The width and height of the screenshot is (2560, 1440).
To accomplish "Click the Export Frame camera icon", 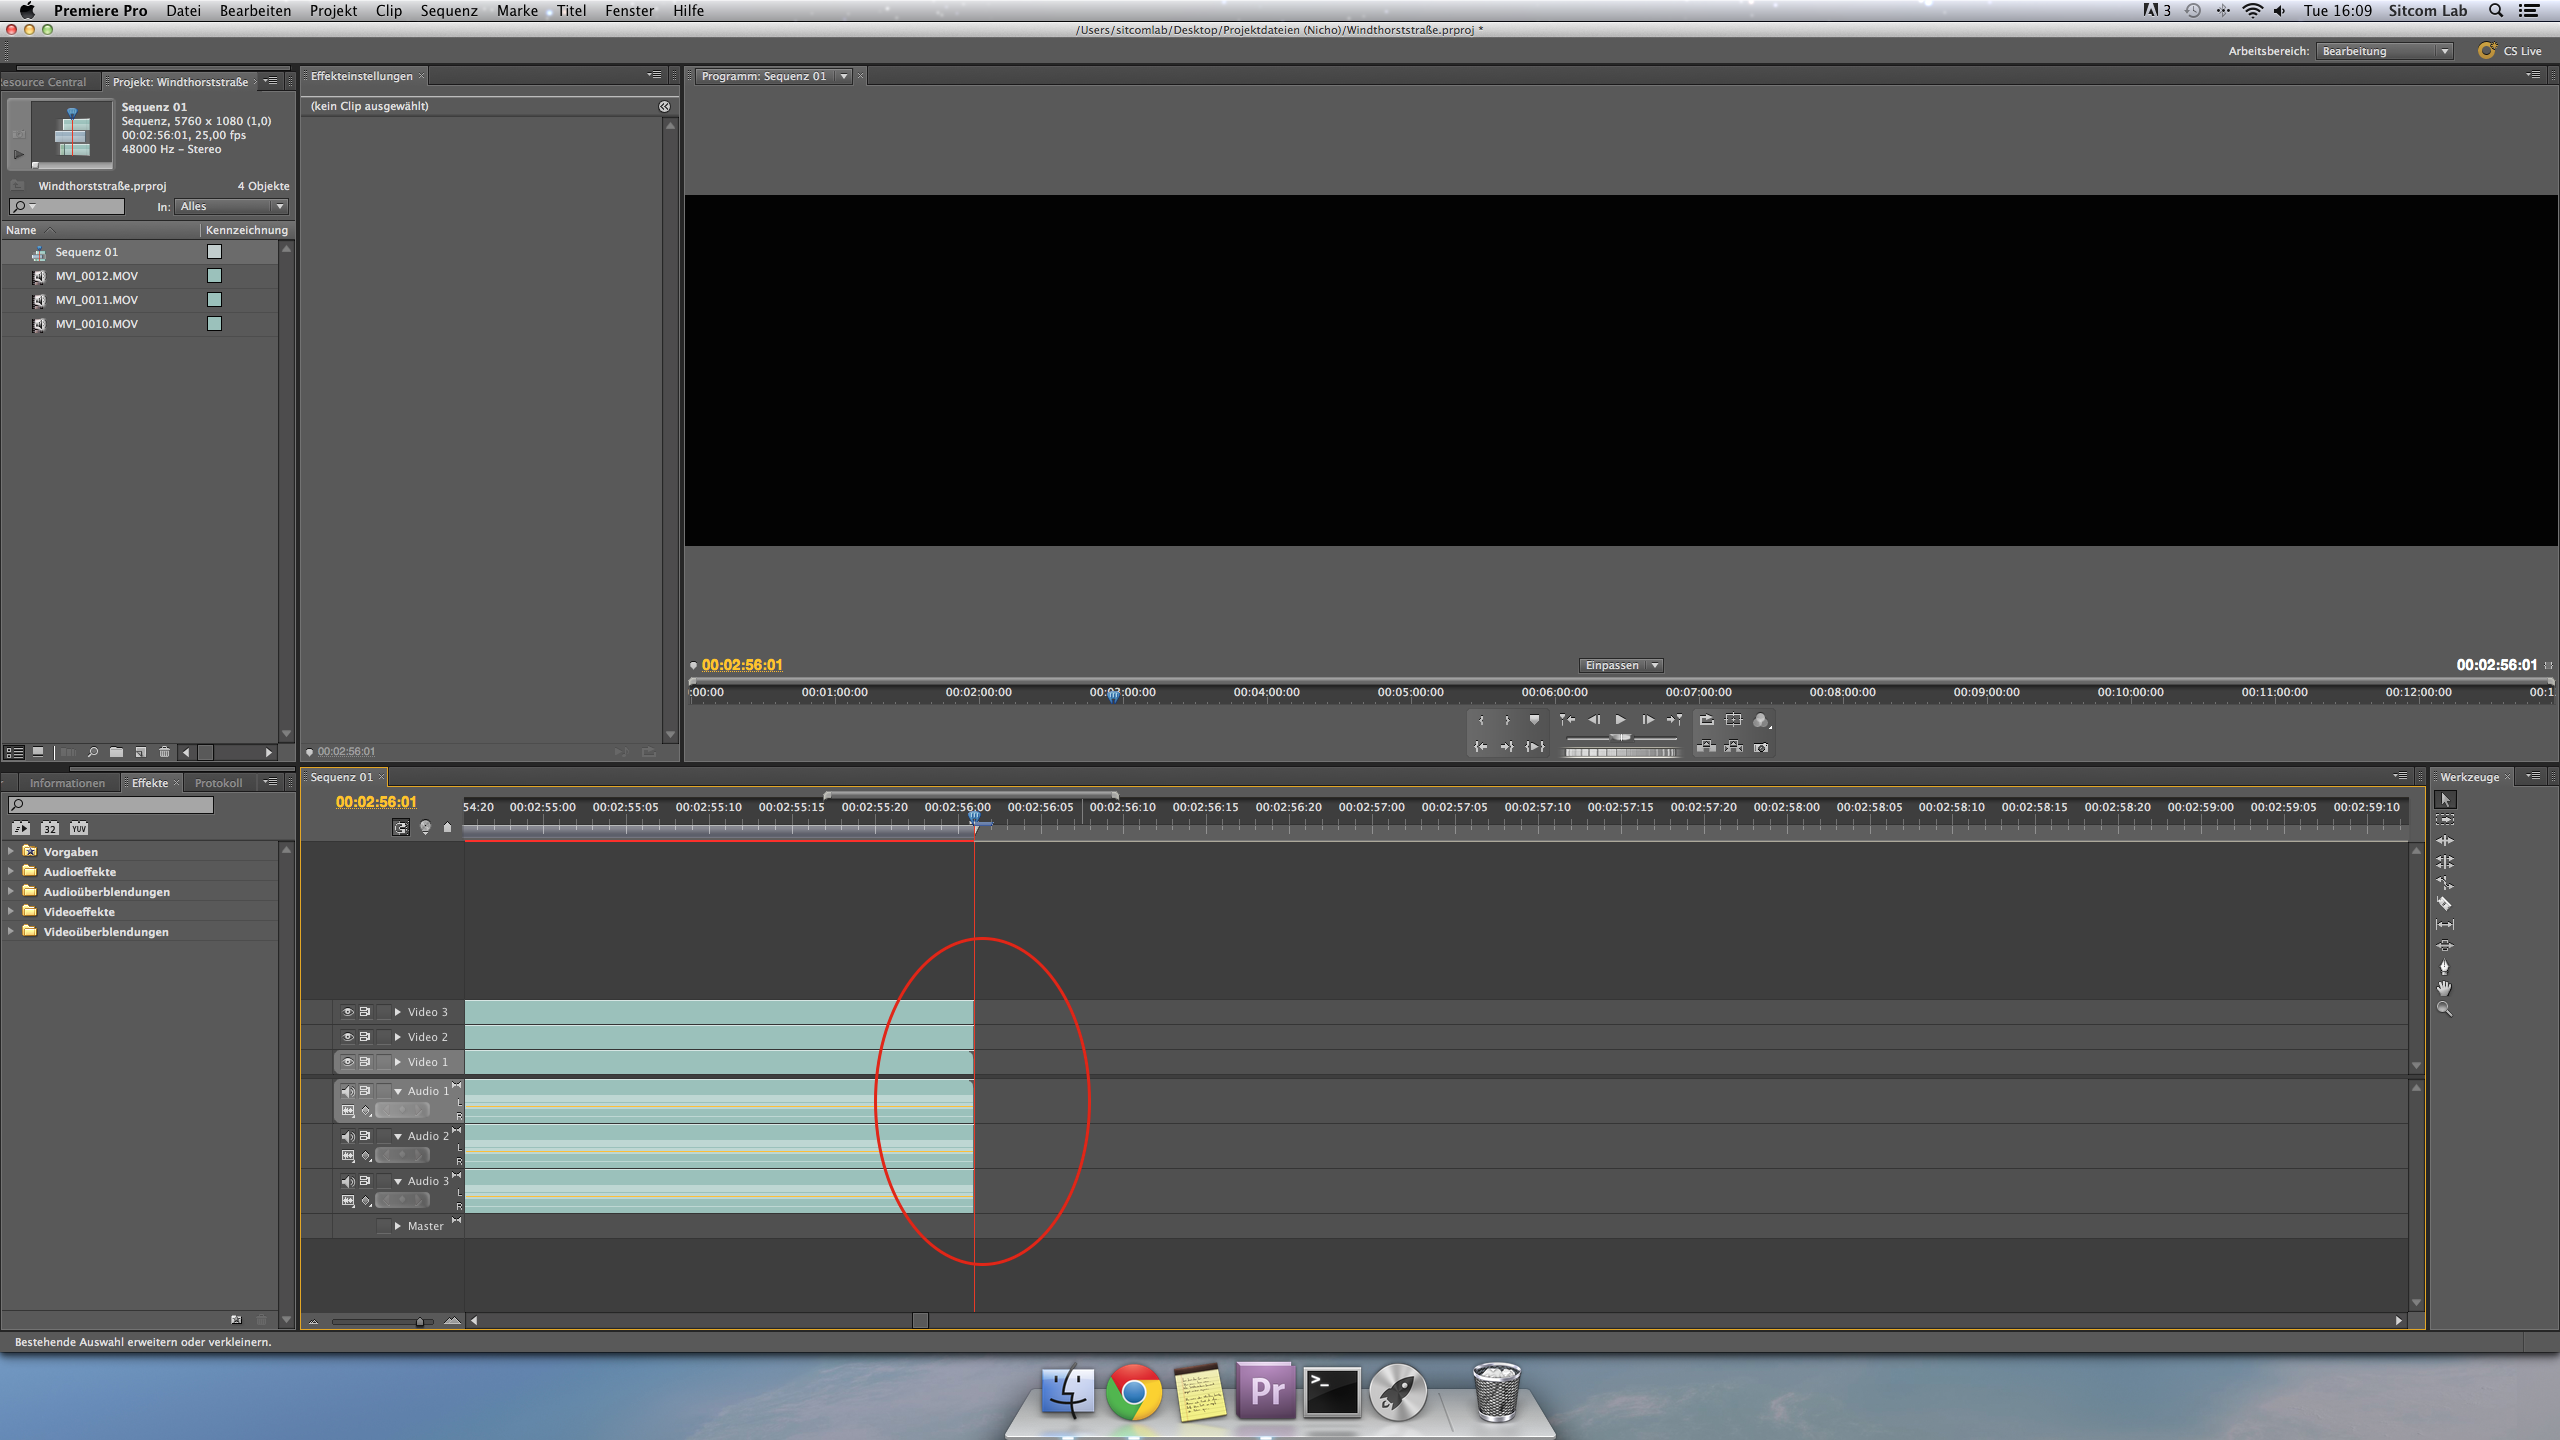I will (x=1761, y=747).
